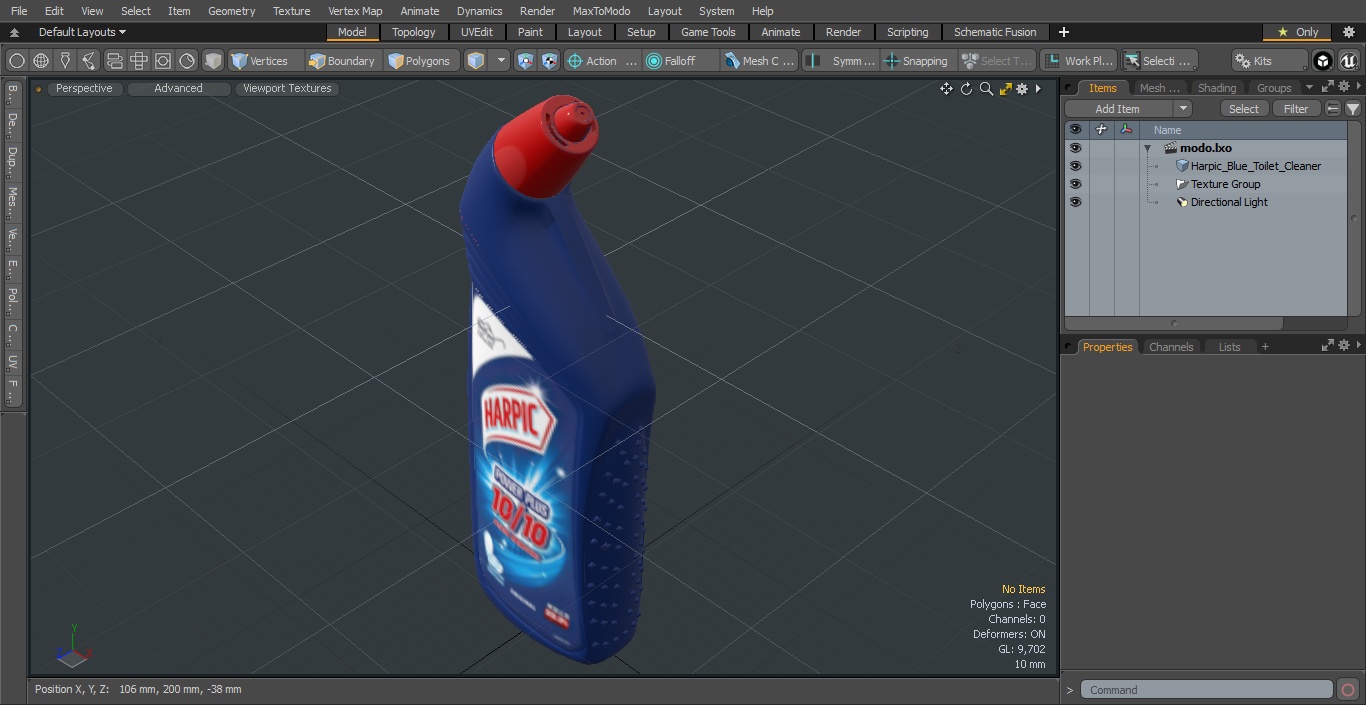Viewport: 1366px width, 705px height.
Task: Click the Add Item button
Action: pos(1118,109)
